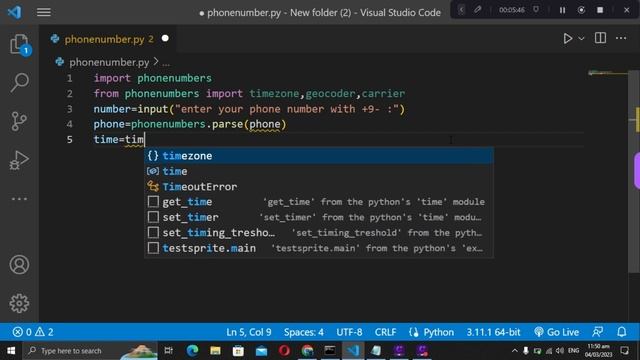Select the get_time auto-import suggestion

(319, 202)
